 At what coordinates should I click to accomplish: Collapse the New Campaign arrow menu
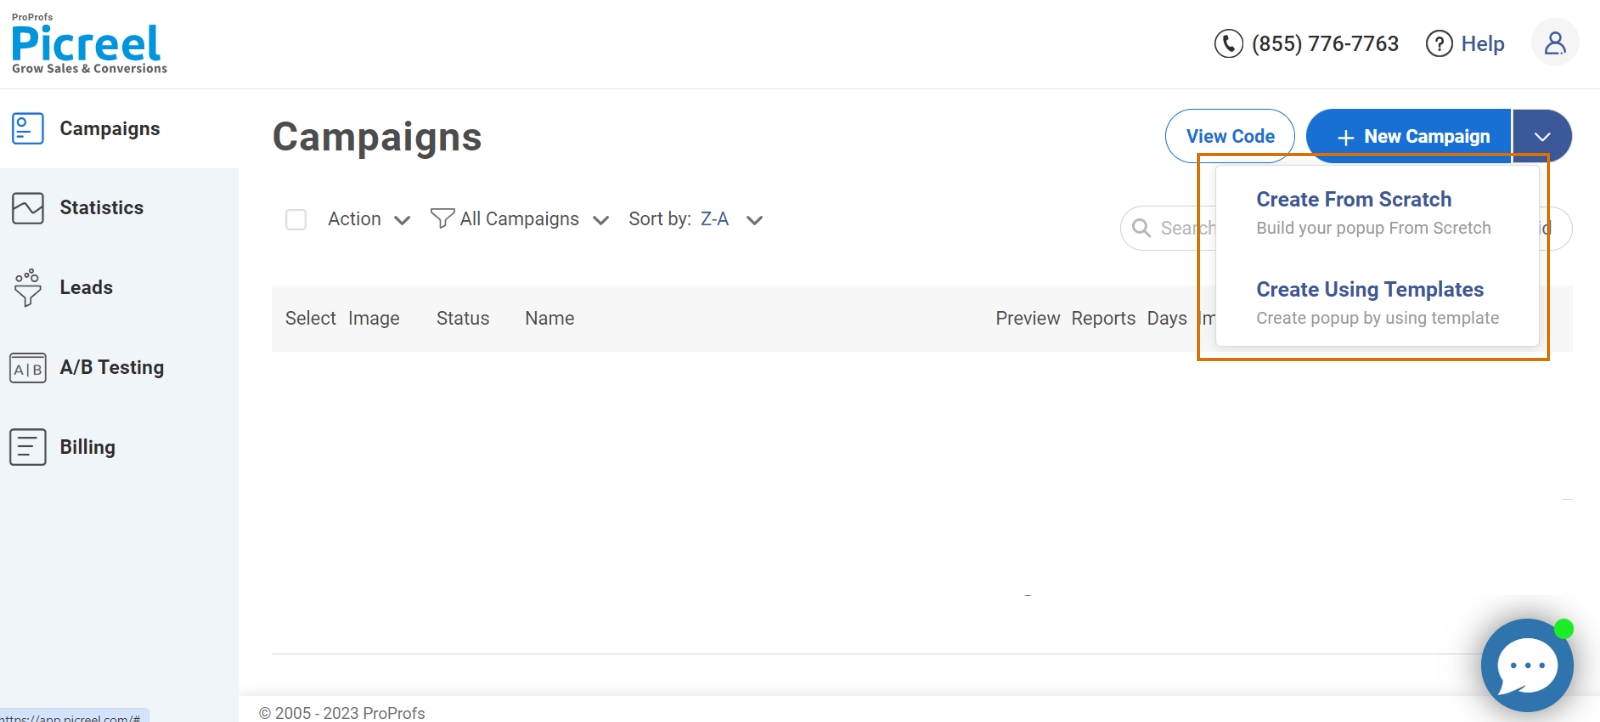coord(1542,136)
